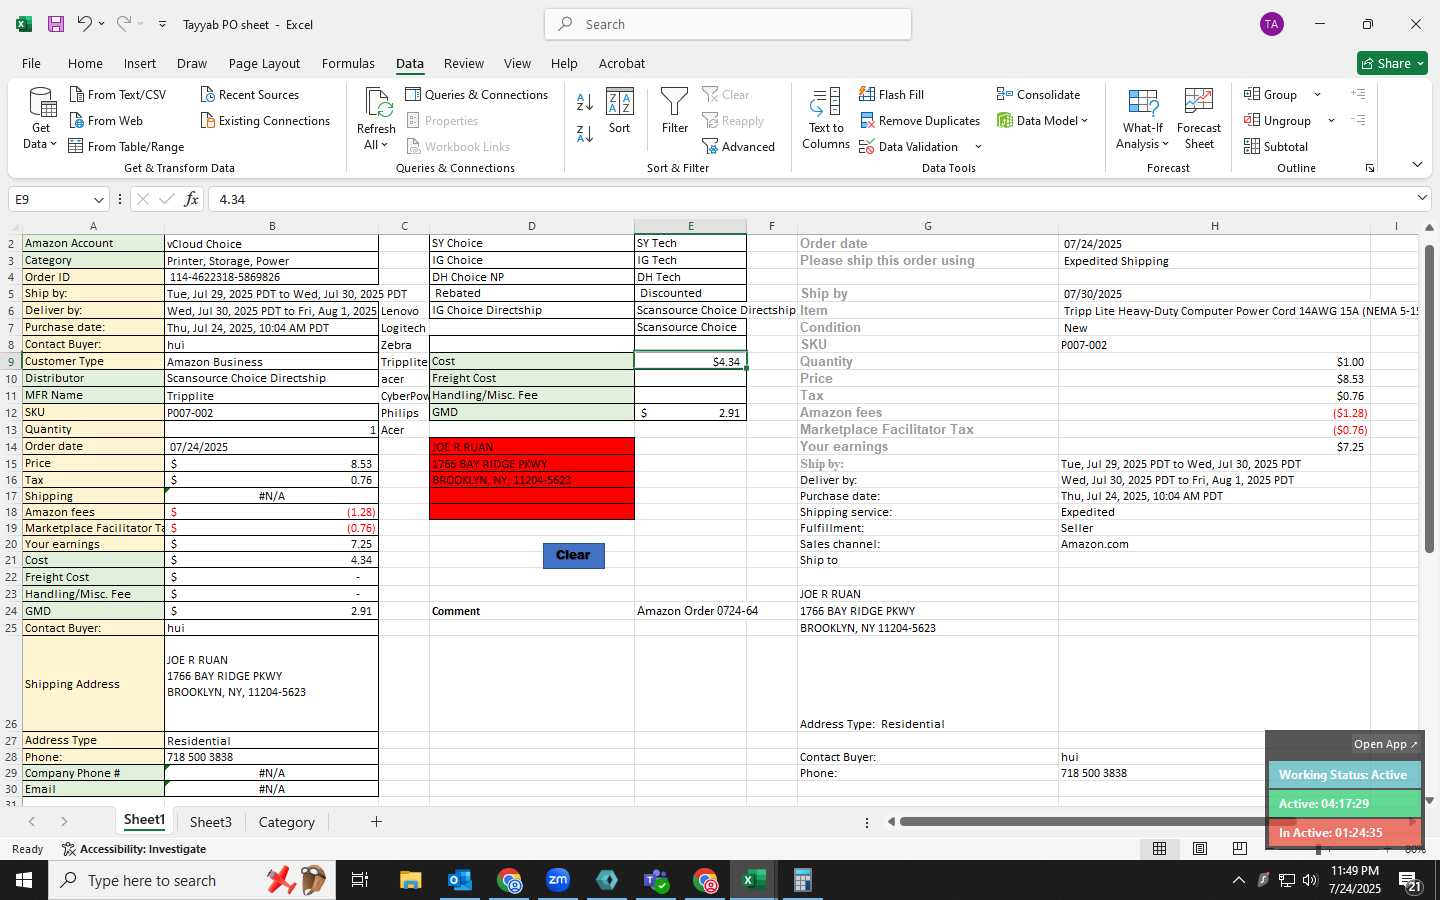Screen dimensions: 1440x900
Task: Launch Text to Columns wizard
Action: click(x=826, y=119)
